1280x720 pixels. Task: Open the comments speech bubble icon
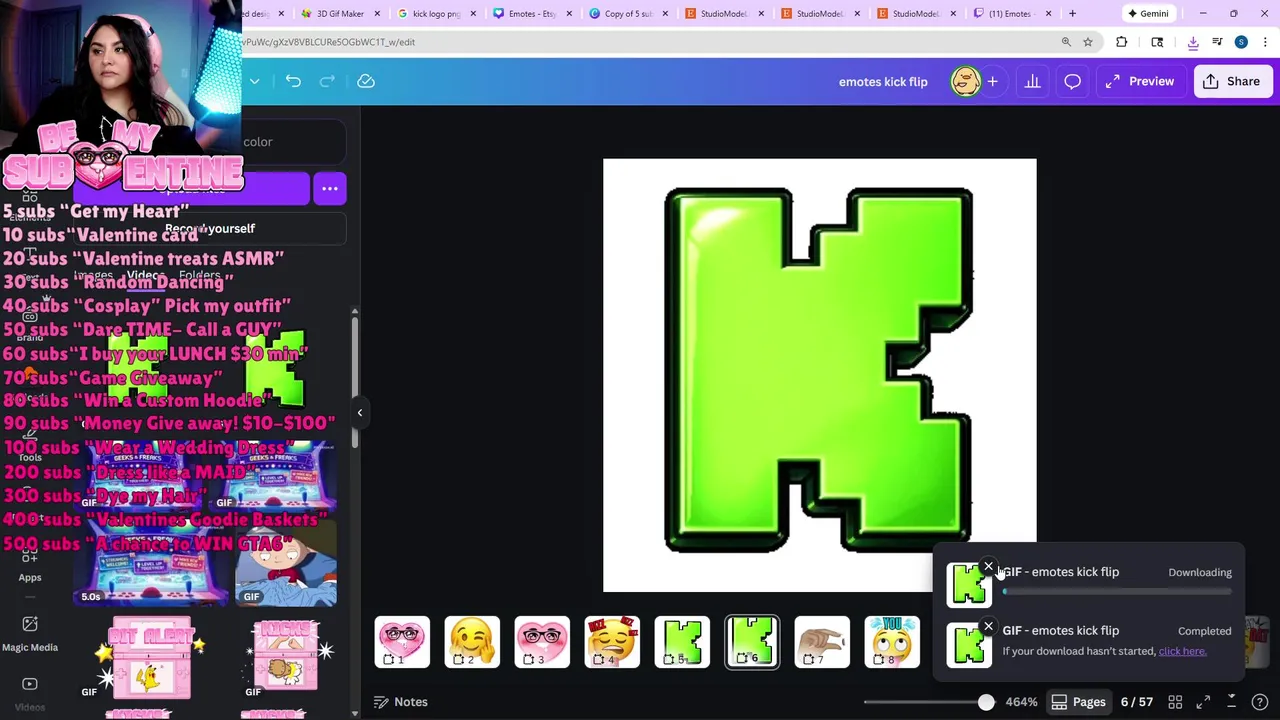pyautogui.click(x=1072, y=82)
